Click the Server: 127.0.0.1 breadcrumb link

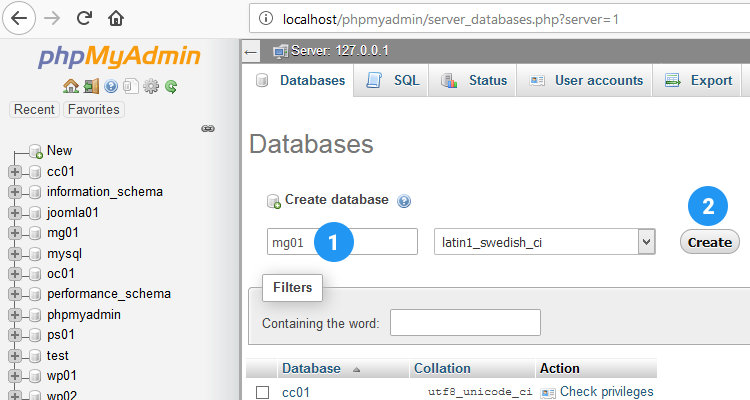[340, 51]
